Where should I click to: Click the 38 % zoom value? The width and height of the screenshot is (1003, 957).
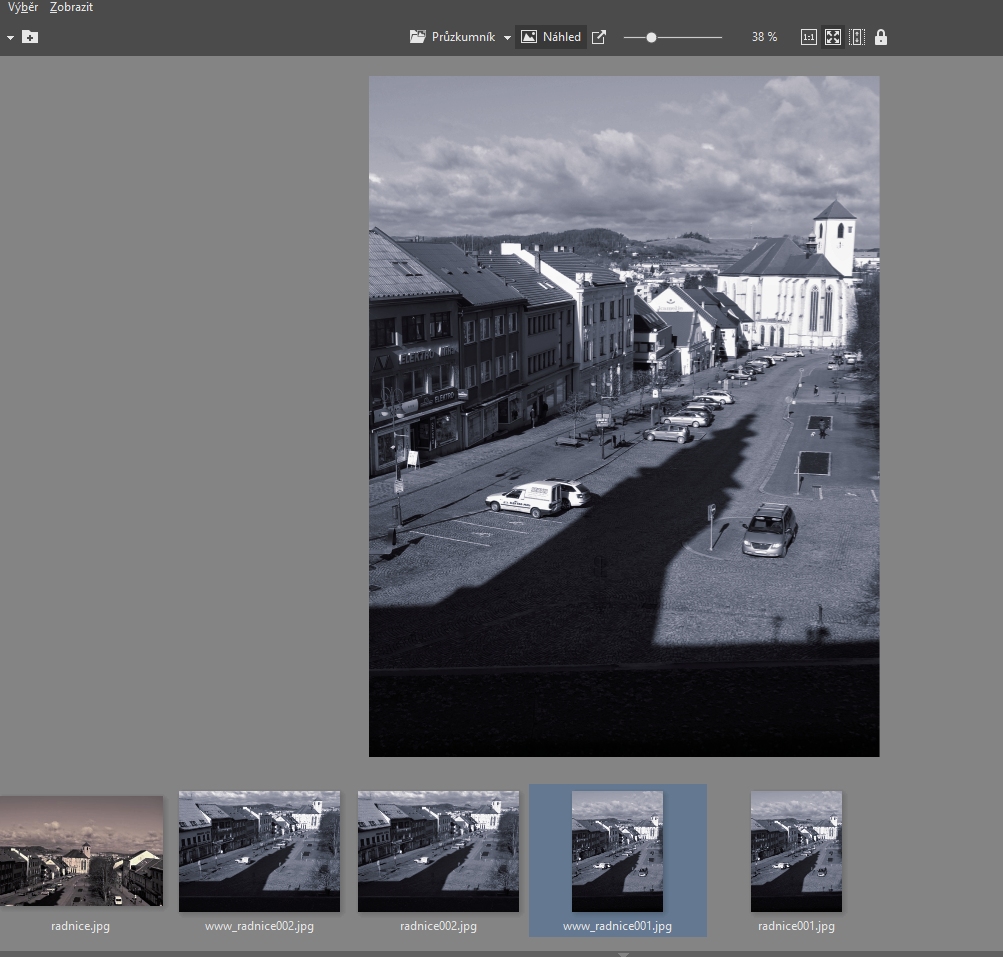pyautogui.click(x=764, y=37)
